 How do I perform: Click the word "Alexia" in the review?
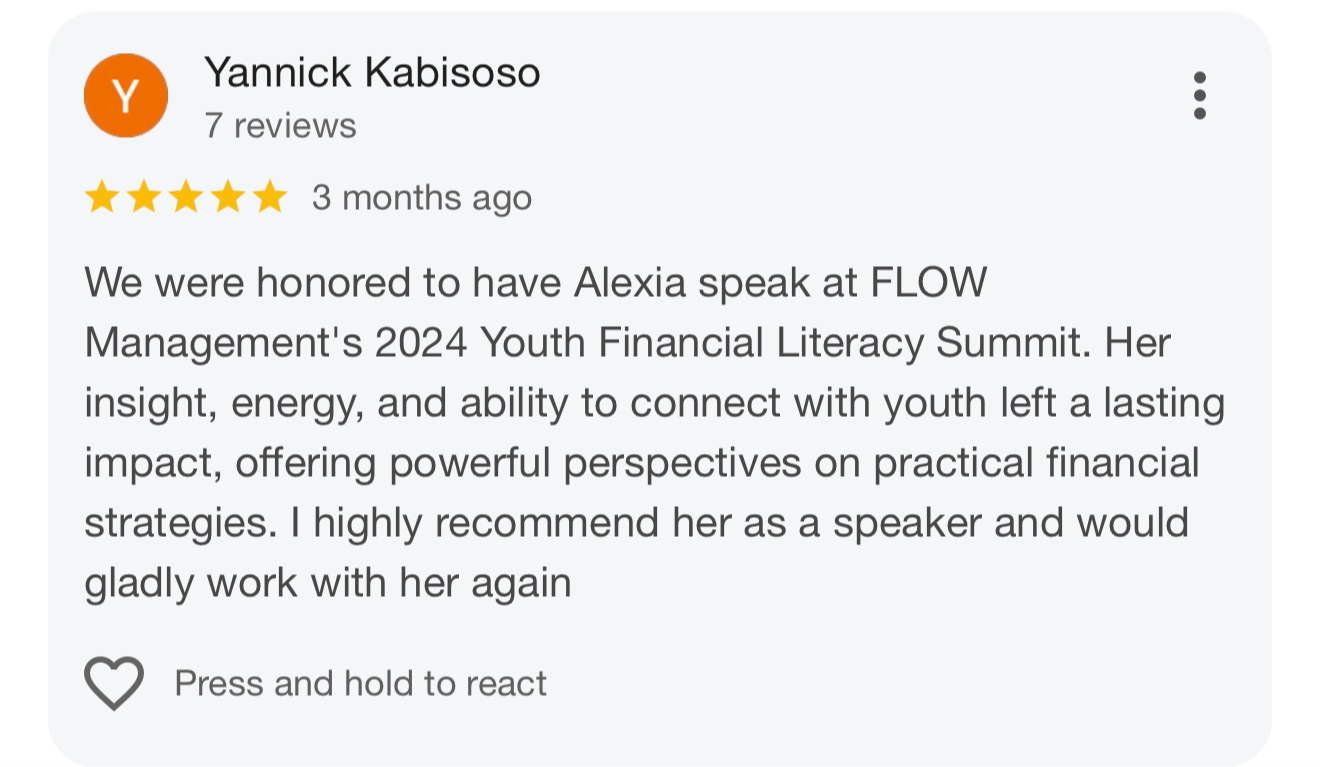click(630, 284)
